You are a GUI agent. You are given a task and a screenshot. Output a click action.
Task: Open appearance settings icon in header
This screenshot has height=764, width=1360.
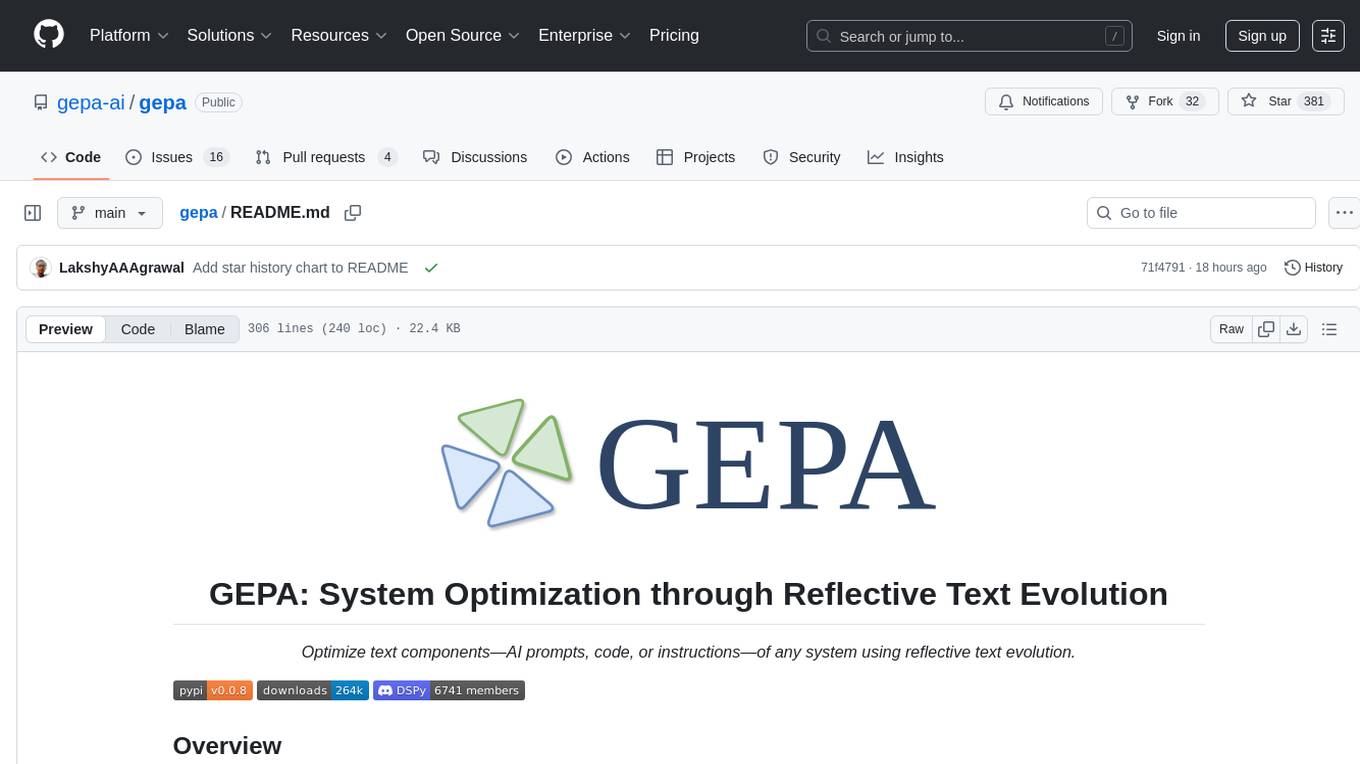pos(1328,36)
